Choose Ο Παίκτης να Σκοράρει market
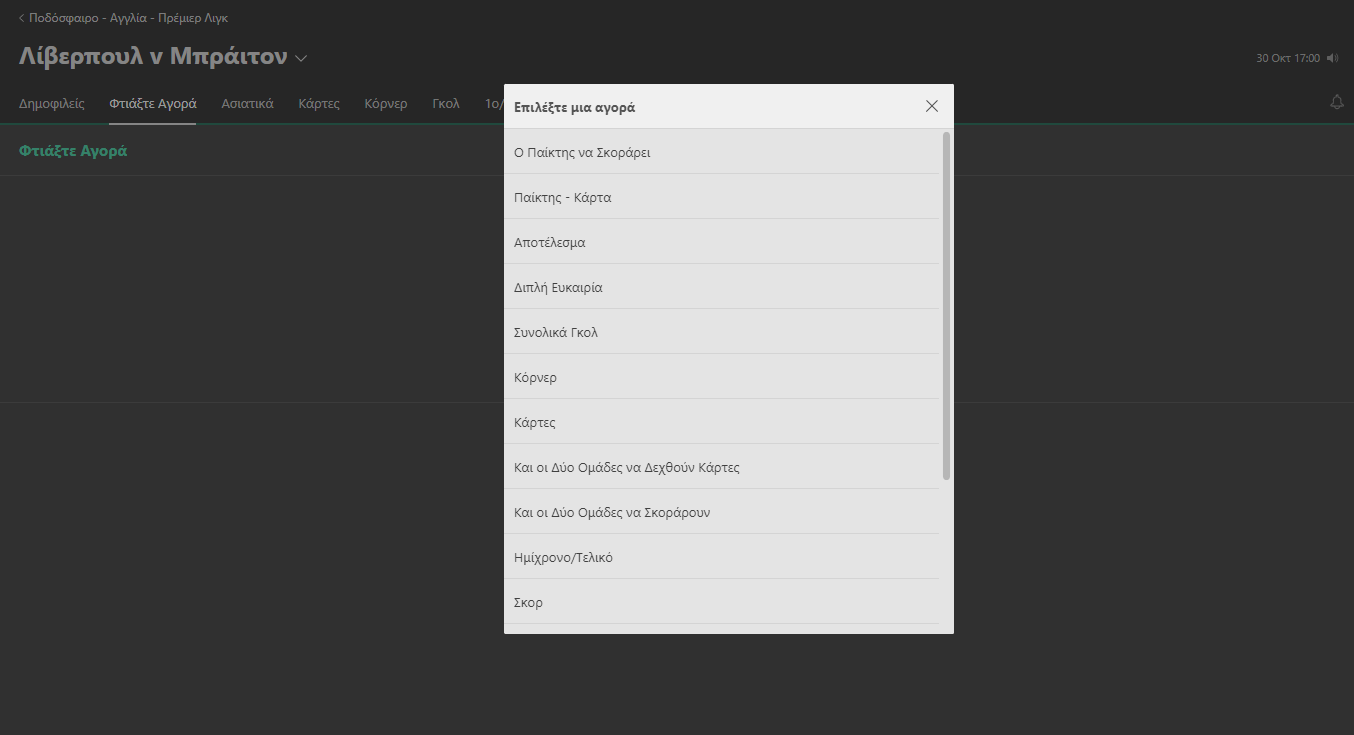 (x=721, y=152)
